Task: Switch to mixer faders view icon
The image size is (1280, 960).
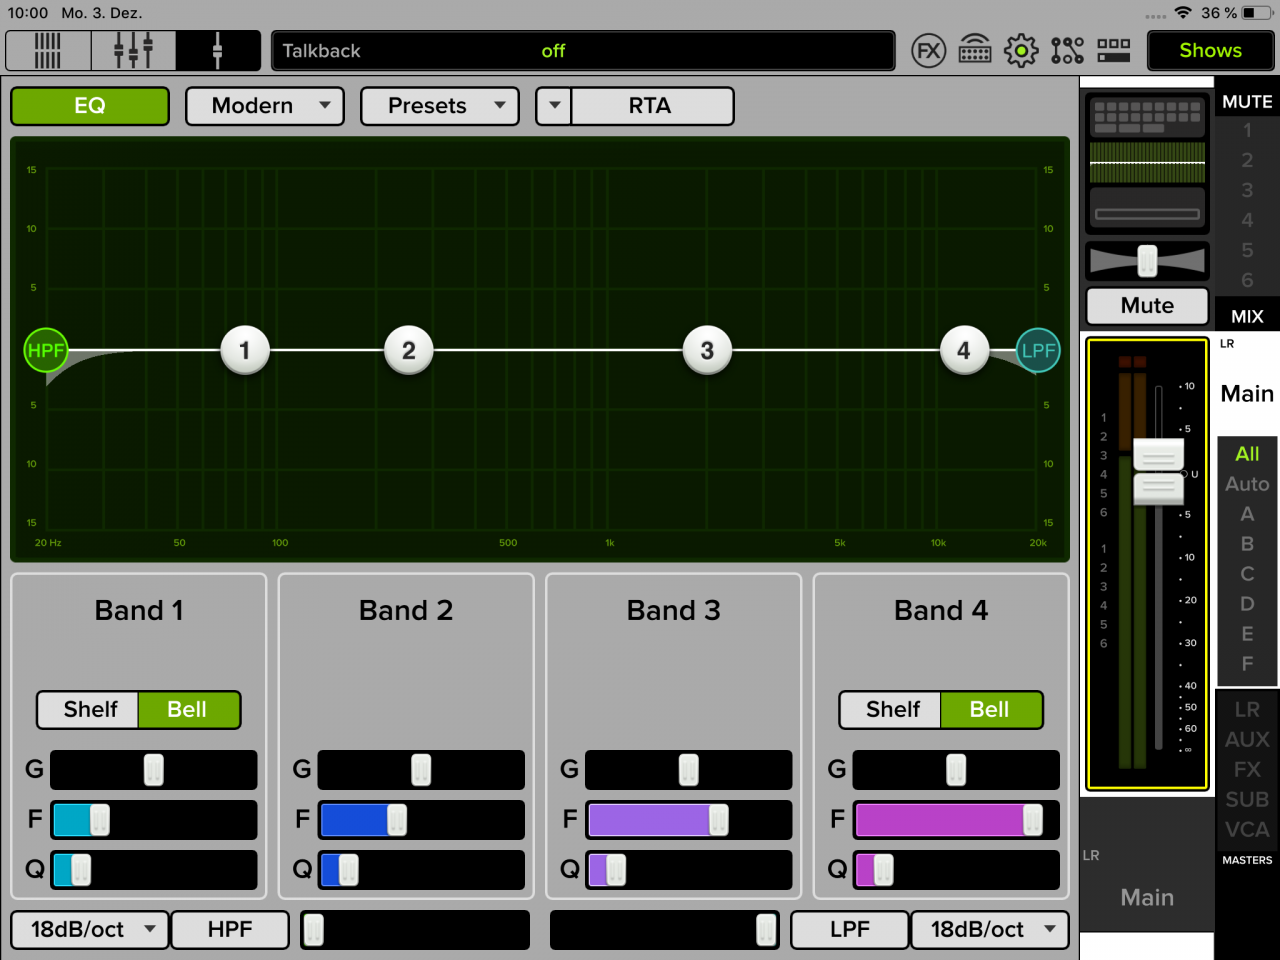Action: pyautogui.click(x=133, y=51)
